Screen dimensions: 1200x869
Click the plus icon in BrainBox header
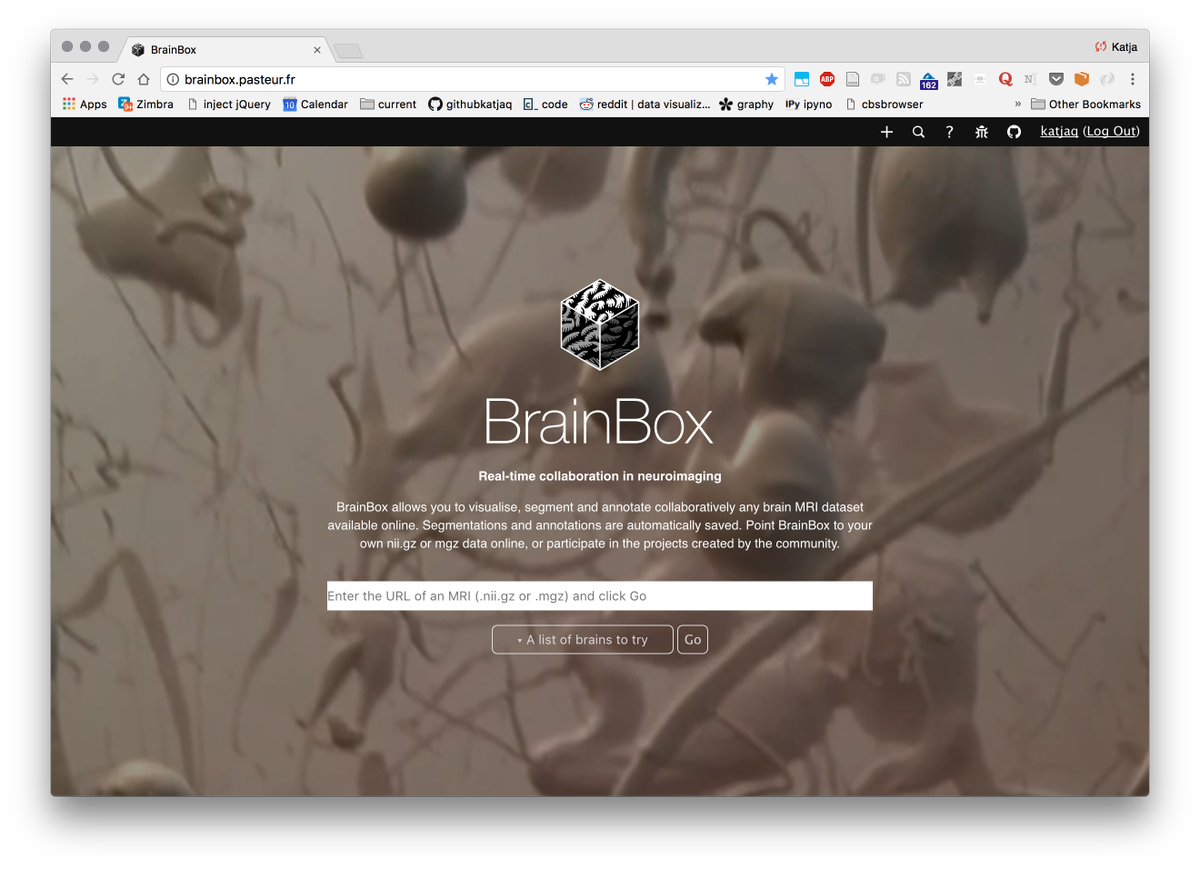click(886, 132)
